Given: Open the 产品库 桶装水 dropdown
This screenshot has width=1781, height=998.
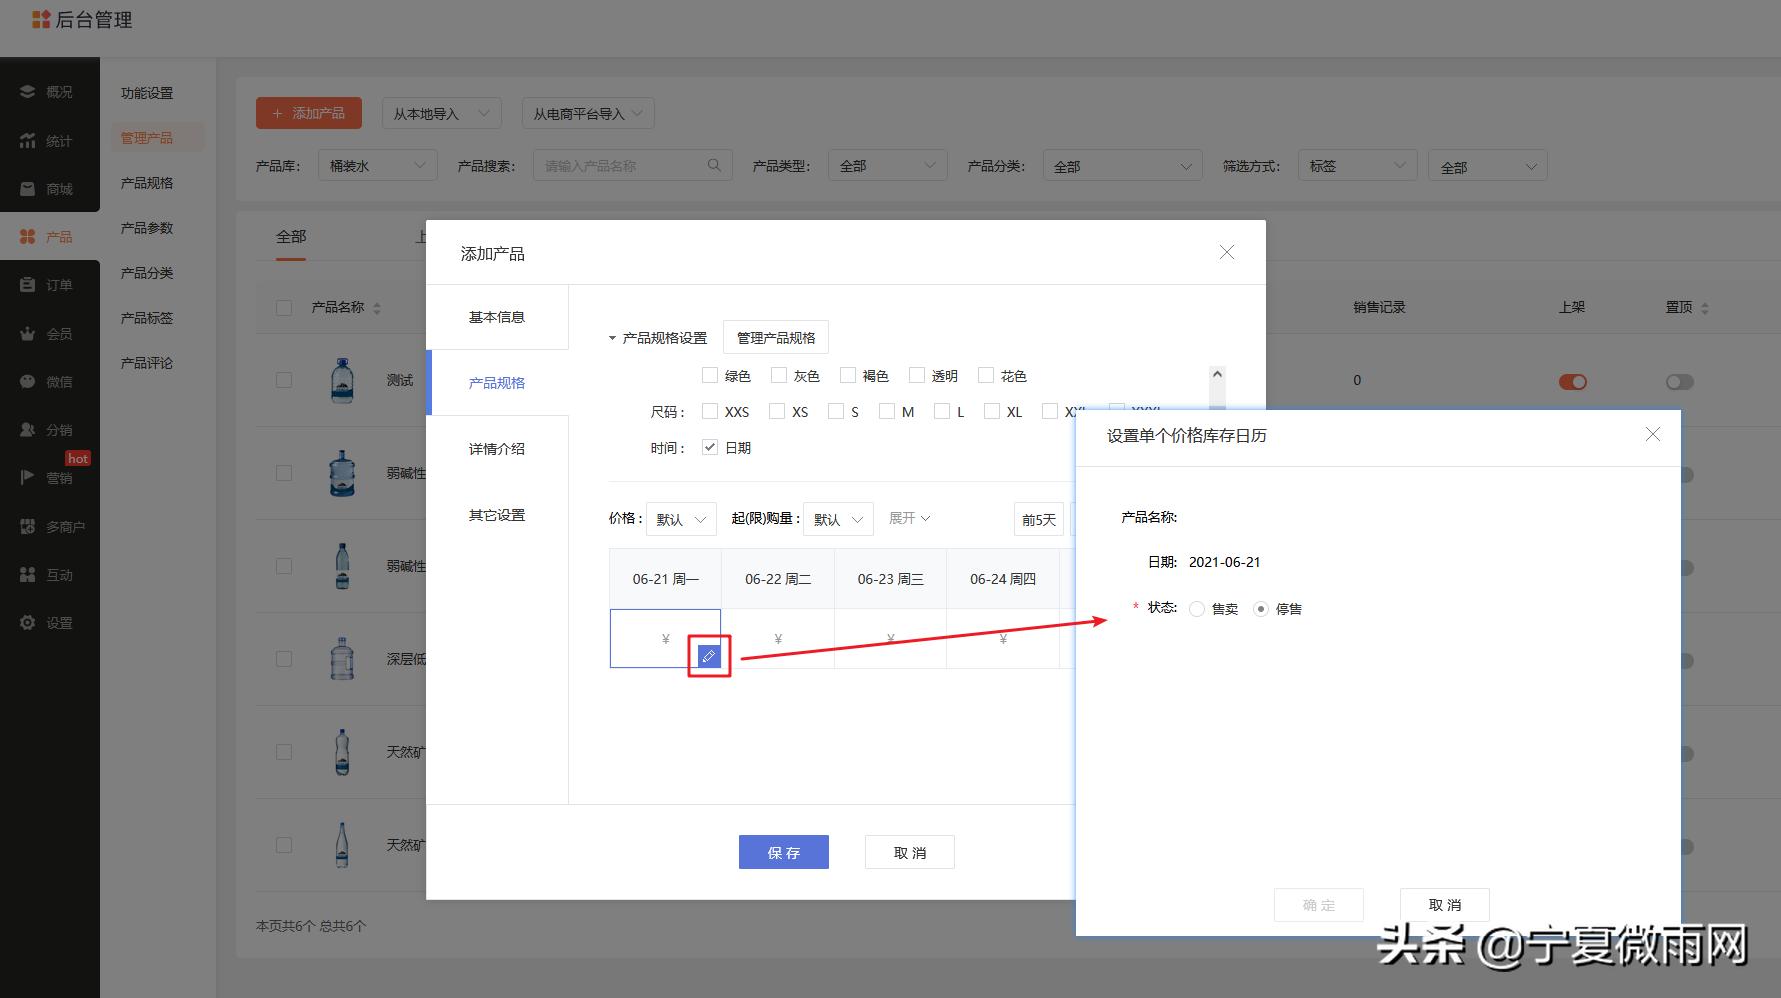Looking at the screenshot, I should click(x=377, y=164).
